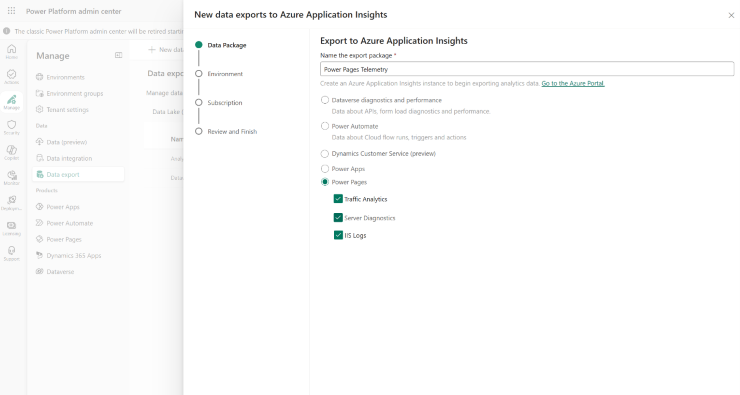Click the Manage panel heading
The height and width of the screenshot is (395, 740).
53,56
